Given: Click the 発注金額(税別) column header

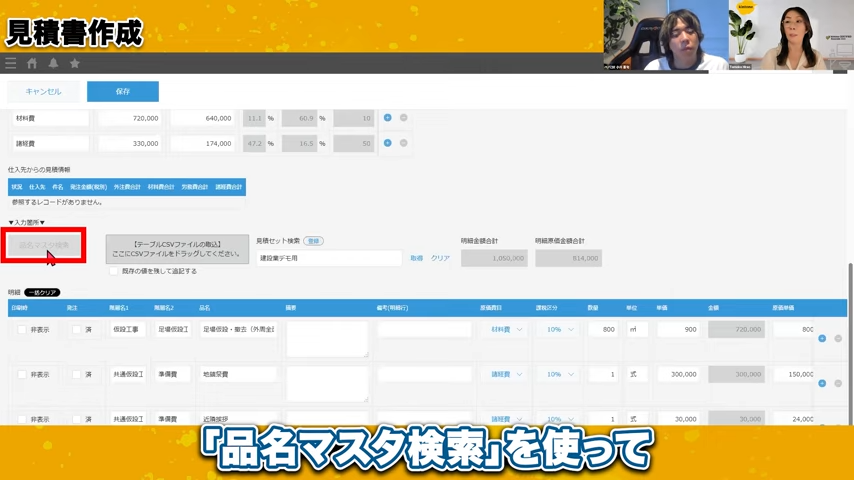Looking at the screenshot, I should 88,187.
